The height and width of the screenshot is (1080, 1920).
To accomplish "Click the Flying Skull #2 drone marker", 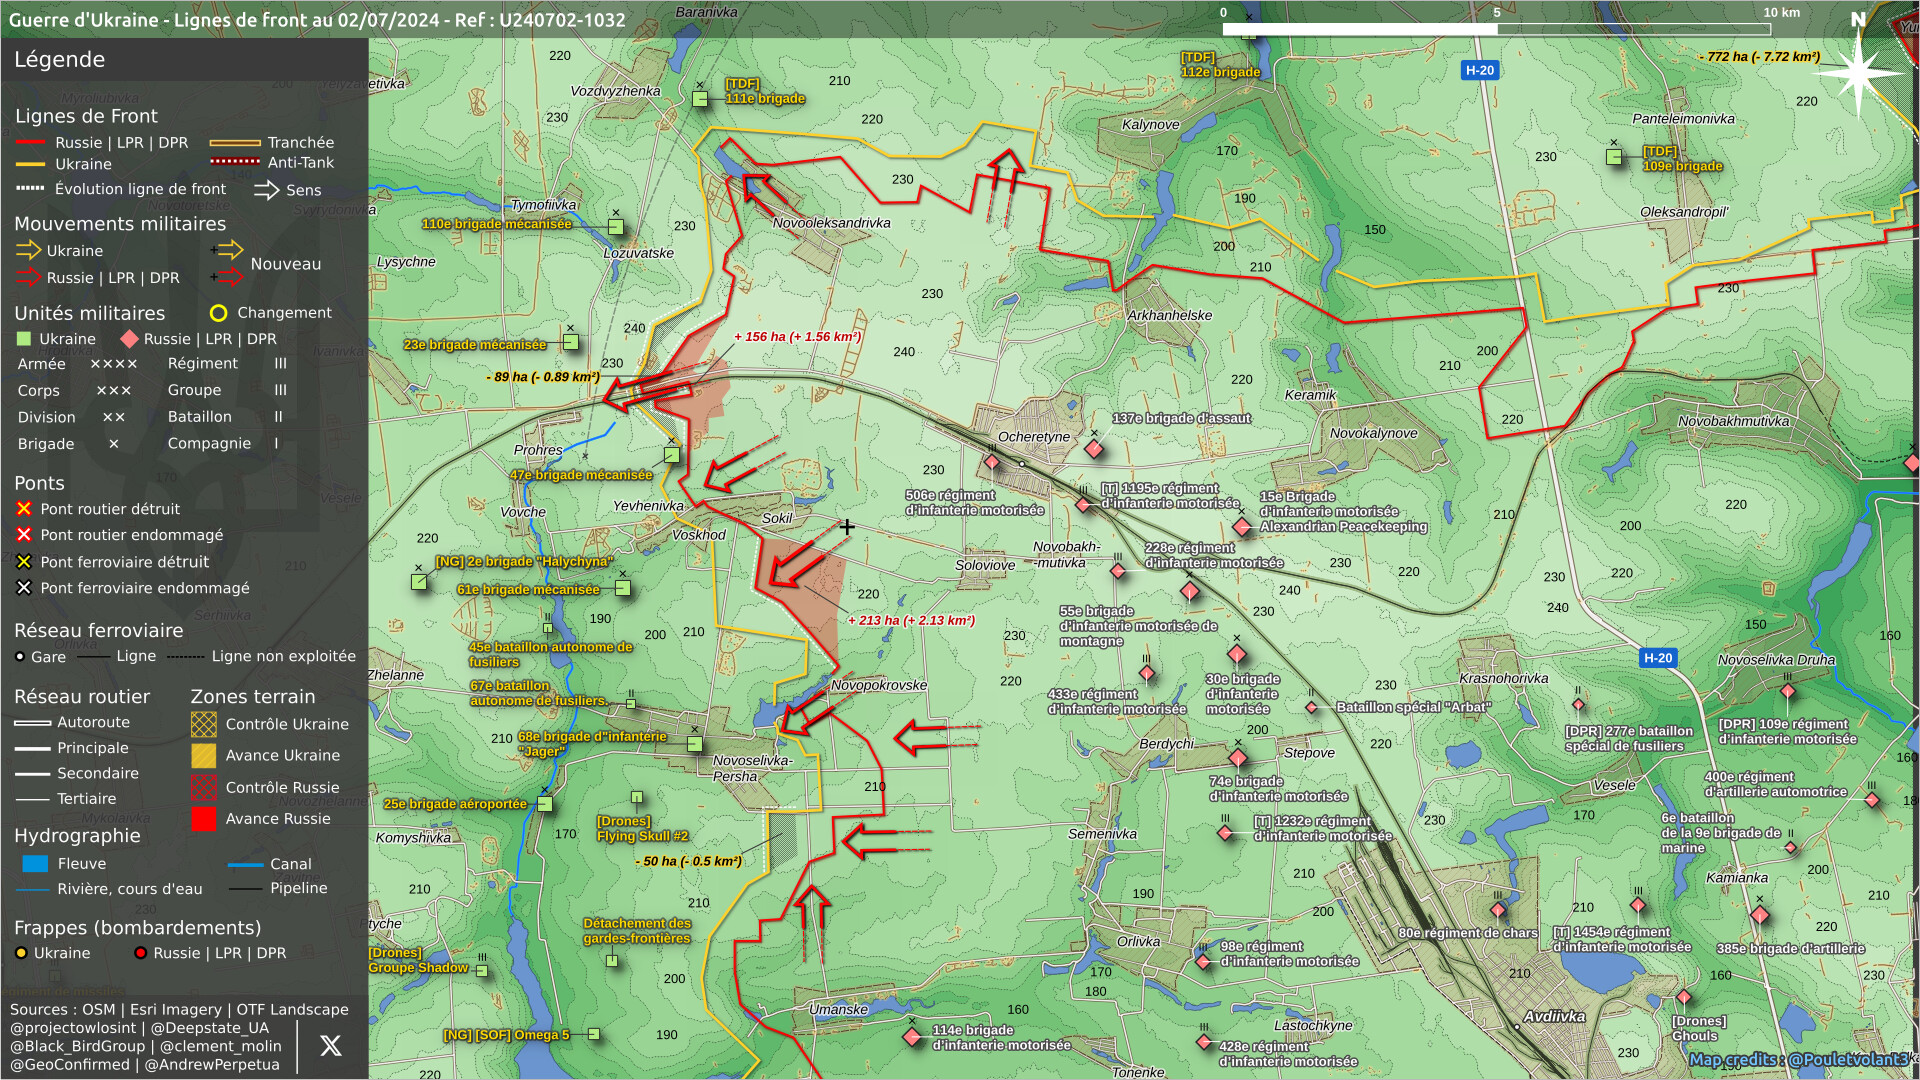I will (637, 798).
